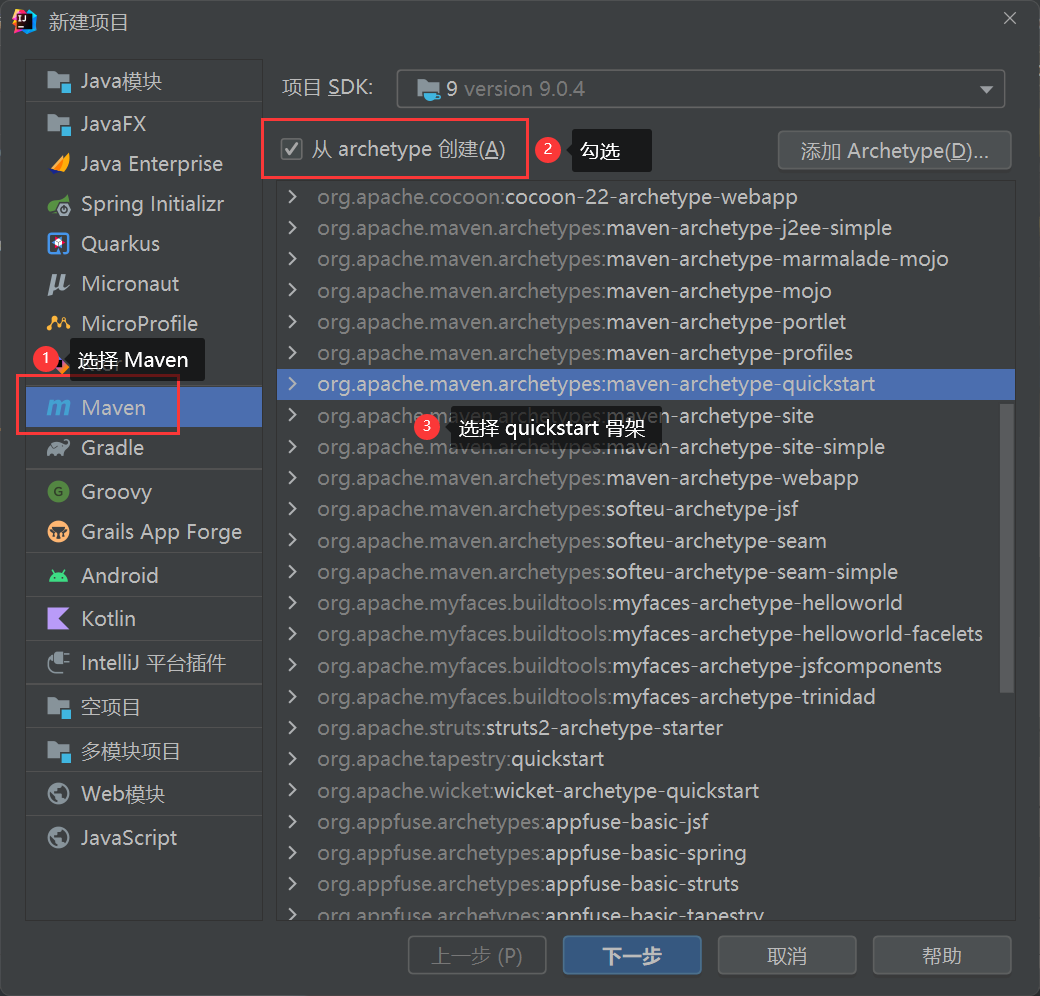Click the Java模块 folder icon
The image size is (1040, 996).
pyautogui.click(x=59, y=82)
